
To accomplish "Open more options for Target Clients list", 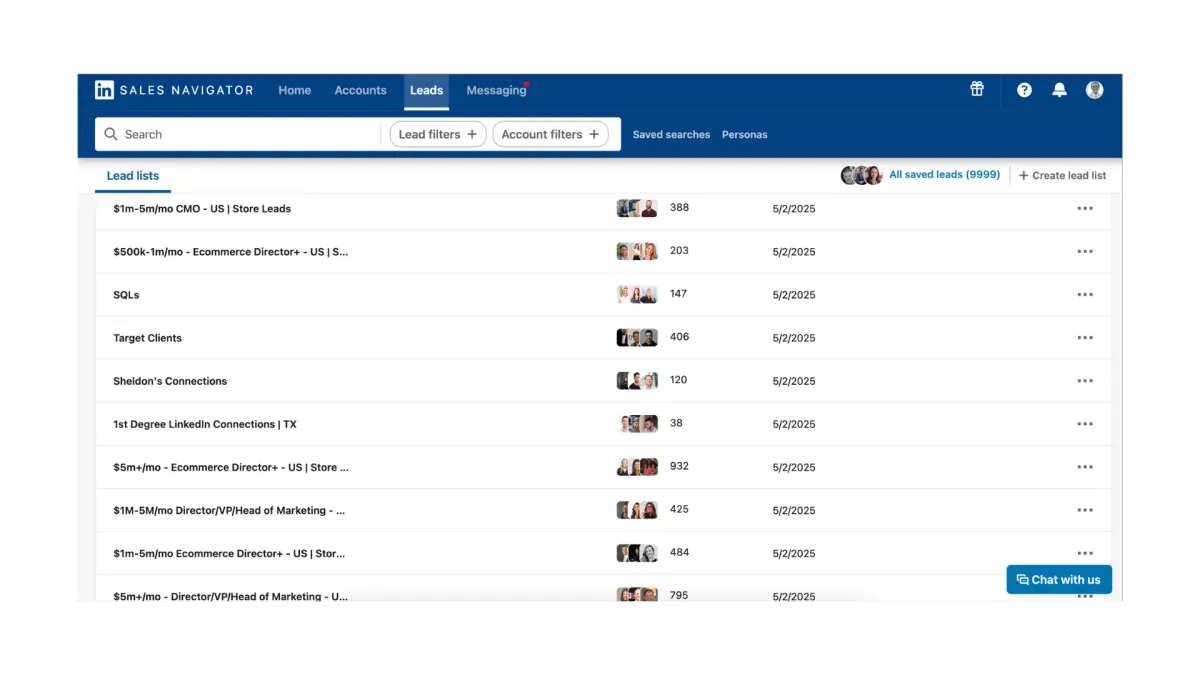I will click(x=1085, y=338).
